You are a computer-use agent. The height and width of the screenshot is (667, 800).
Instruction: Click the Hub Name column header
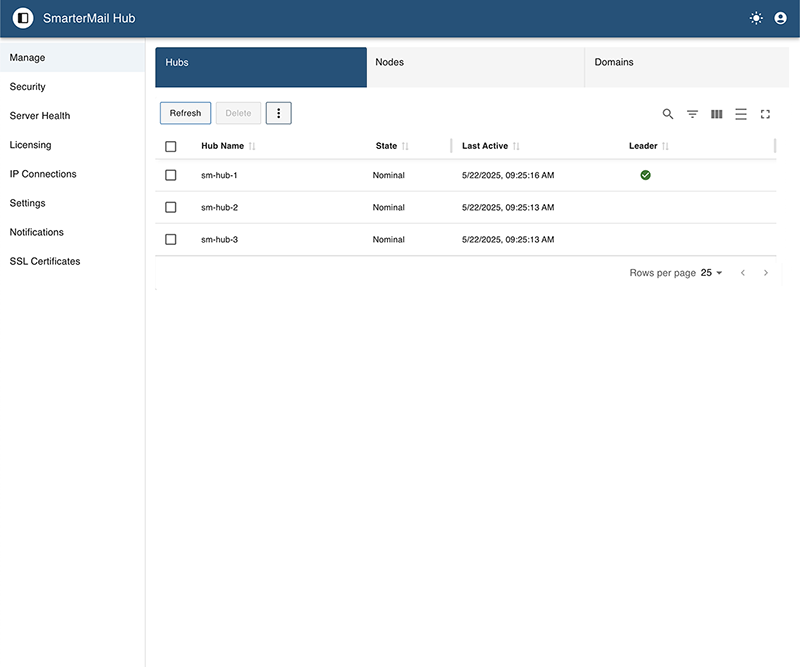tap(222, 146)
